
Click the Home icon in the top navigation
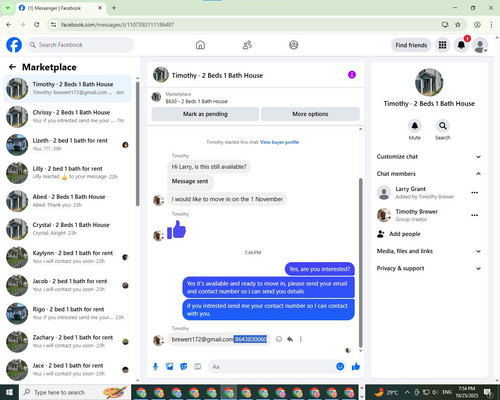(x=200, y=45)
